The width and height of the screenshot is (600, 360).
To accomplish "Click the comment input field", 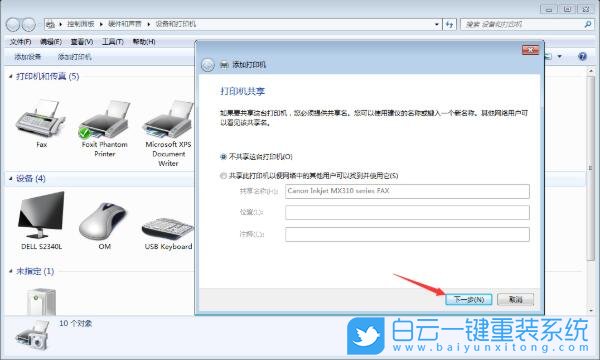I will click(x=407, y=235).
